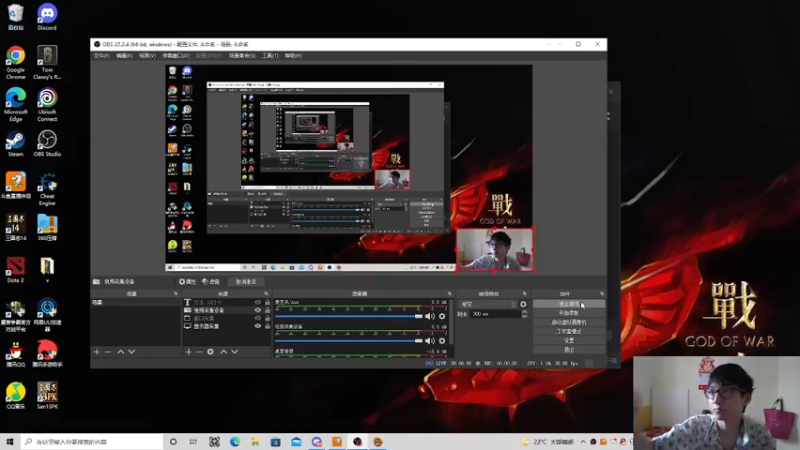This screenshot has width=800, height=450.
Task: Select the text (文本) source row
Action: click(x=227, y=303)
